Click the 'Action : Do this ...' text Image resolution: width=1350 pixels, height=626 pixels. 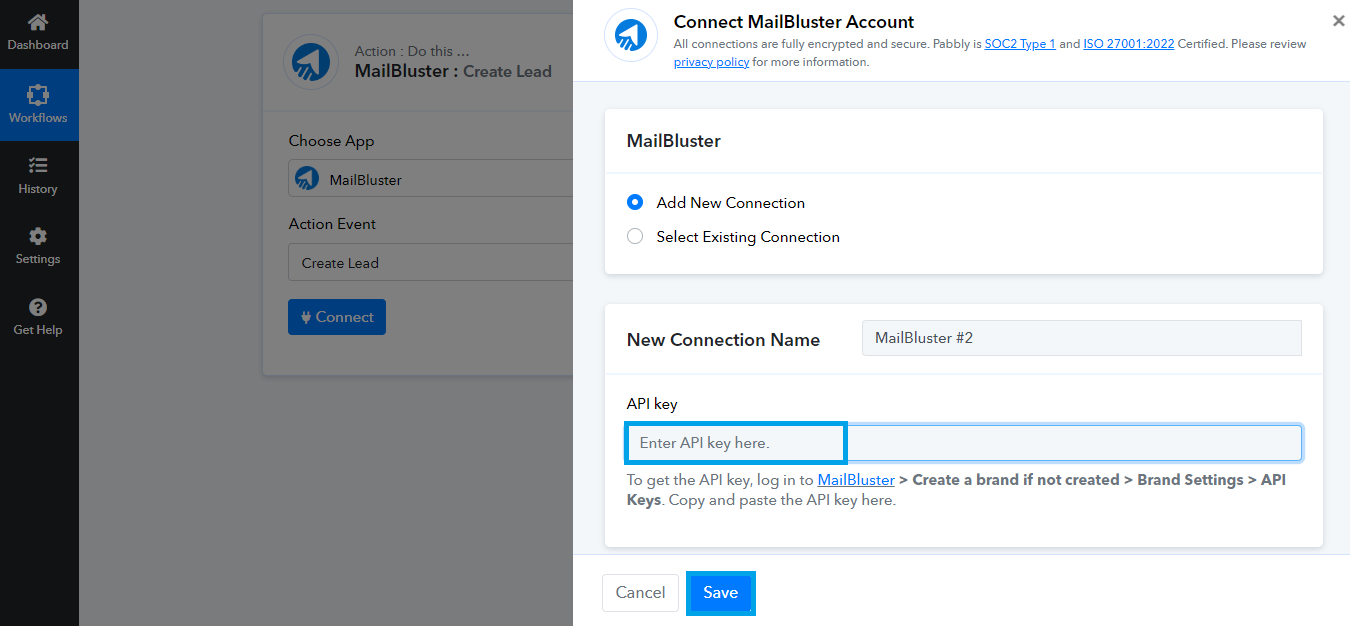(412, 51)
